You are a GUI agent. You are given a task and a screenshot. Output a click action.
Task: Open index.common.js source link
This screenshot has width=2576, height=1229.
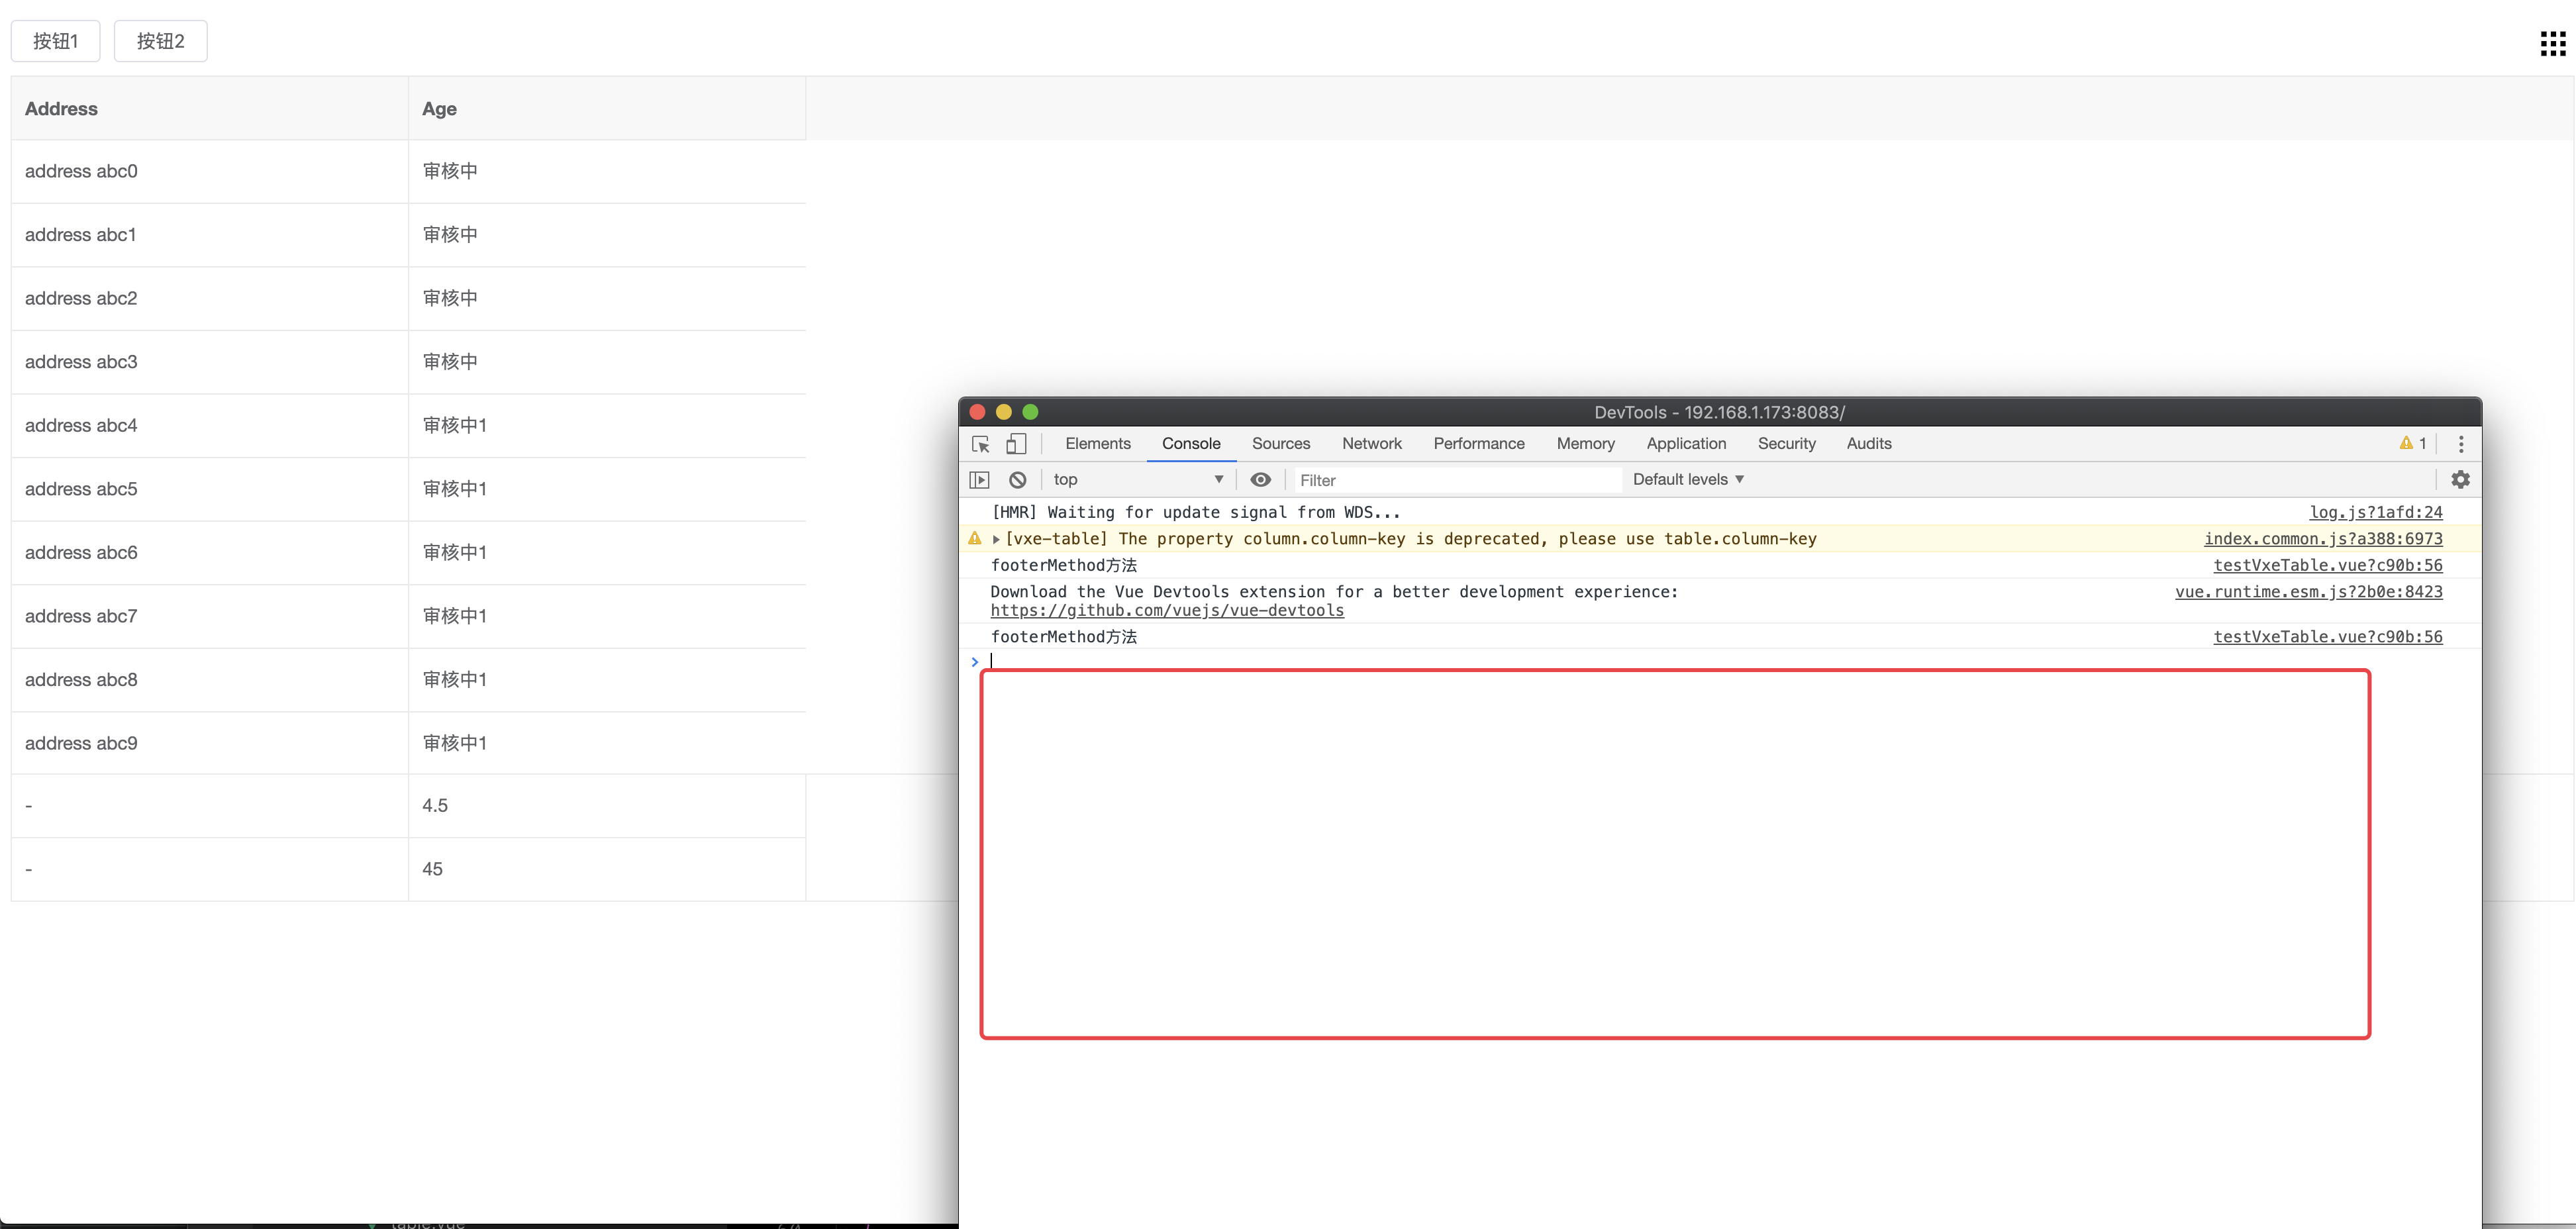coord(2322,539)
